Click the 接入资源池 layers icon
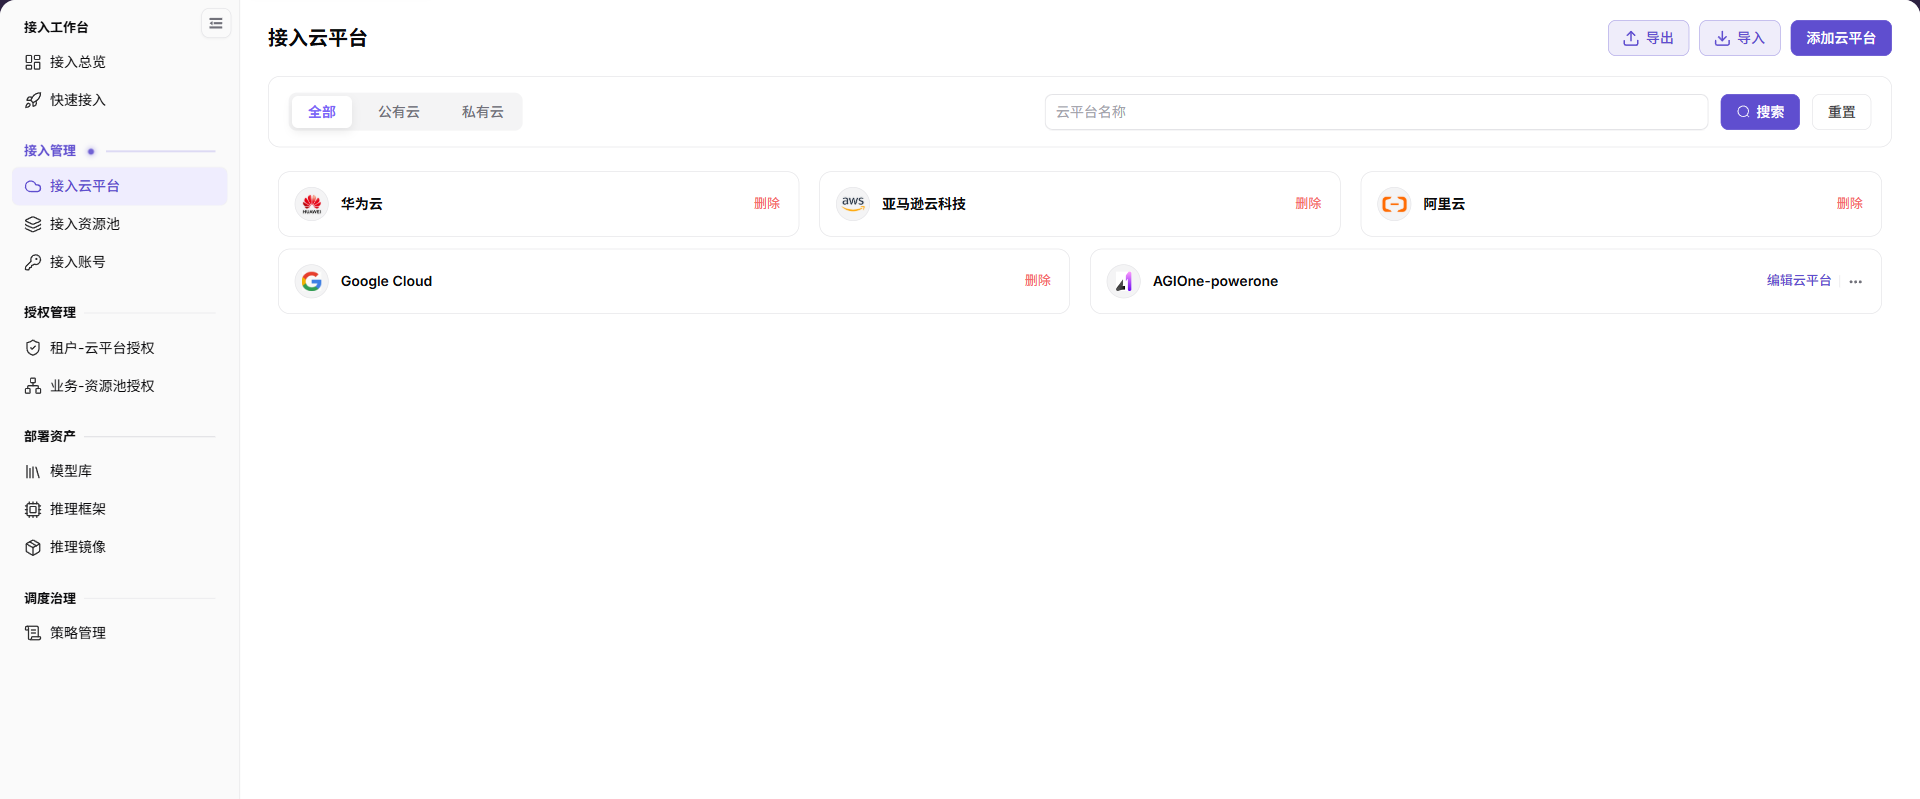The height and width of the screenshot is (799, 1920). (x=33, y=224)
